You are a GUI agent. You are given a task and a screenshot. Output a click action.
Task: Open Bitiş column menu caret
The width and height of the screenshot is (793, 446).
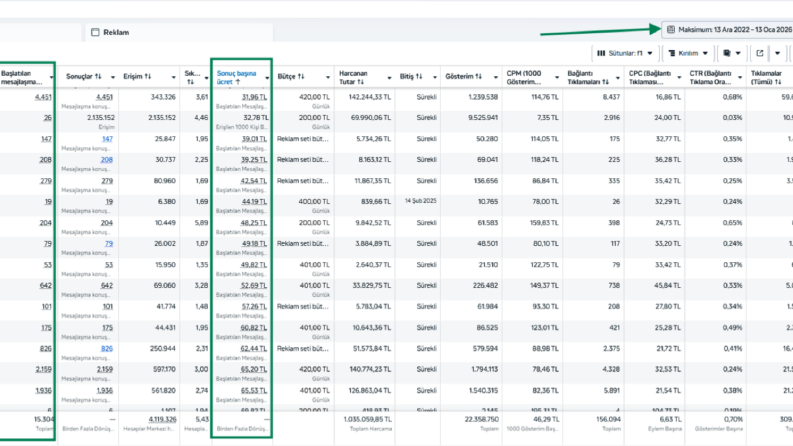(x=434, y=77)
